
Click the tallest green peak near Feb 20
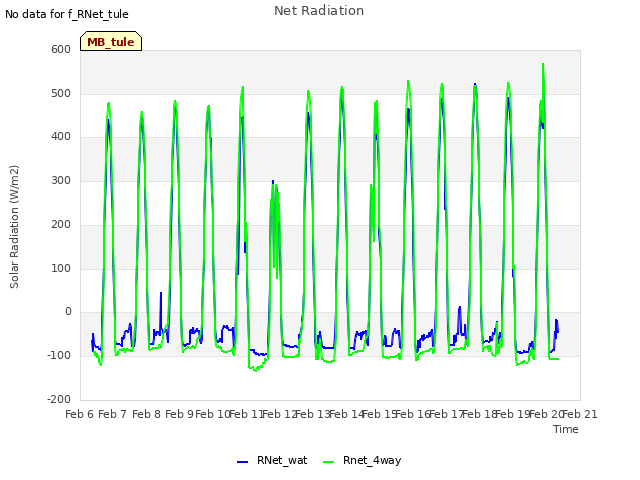click(543, 64)
